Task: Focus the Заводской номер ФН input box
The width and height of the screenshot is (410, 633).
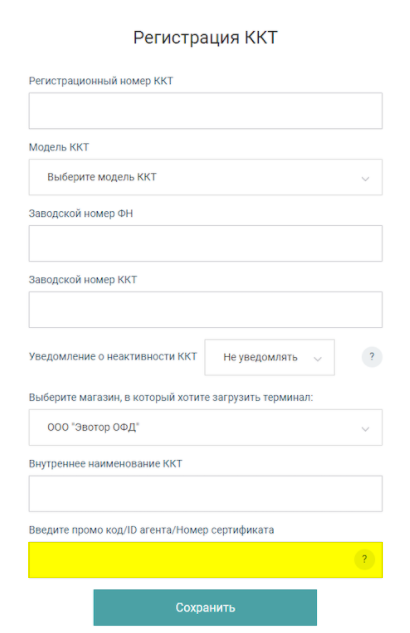Action: pos(205,243)
